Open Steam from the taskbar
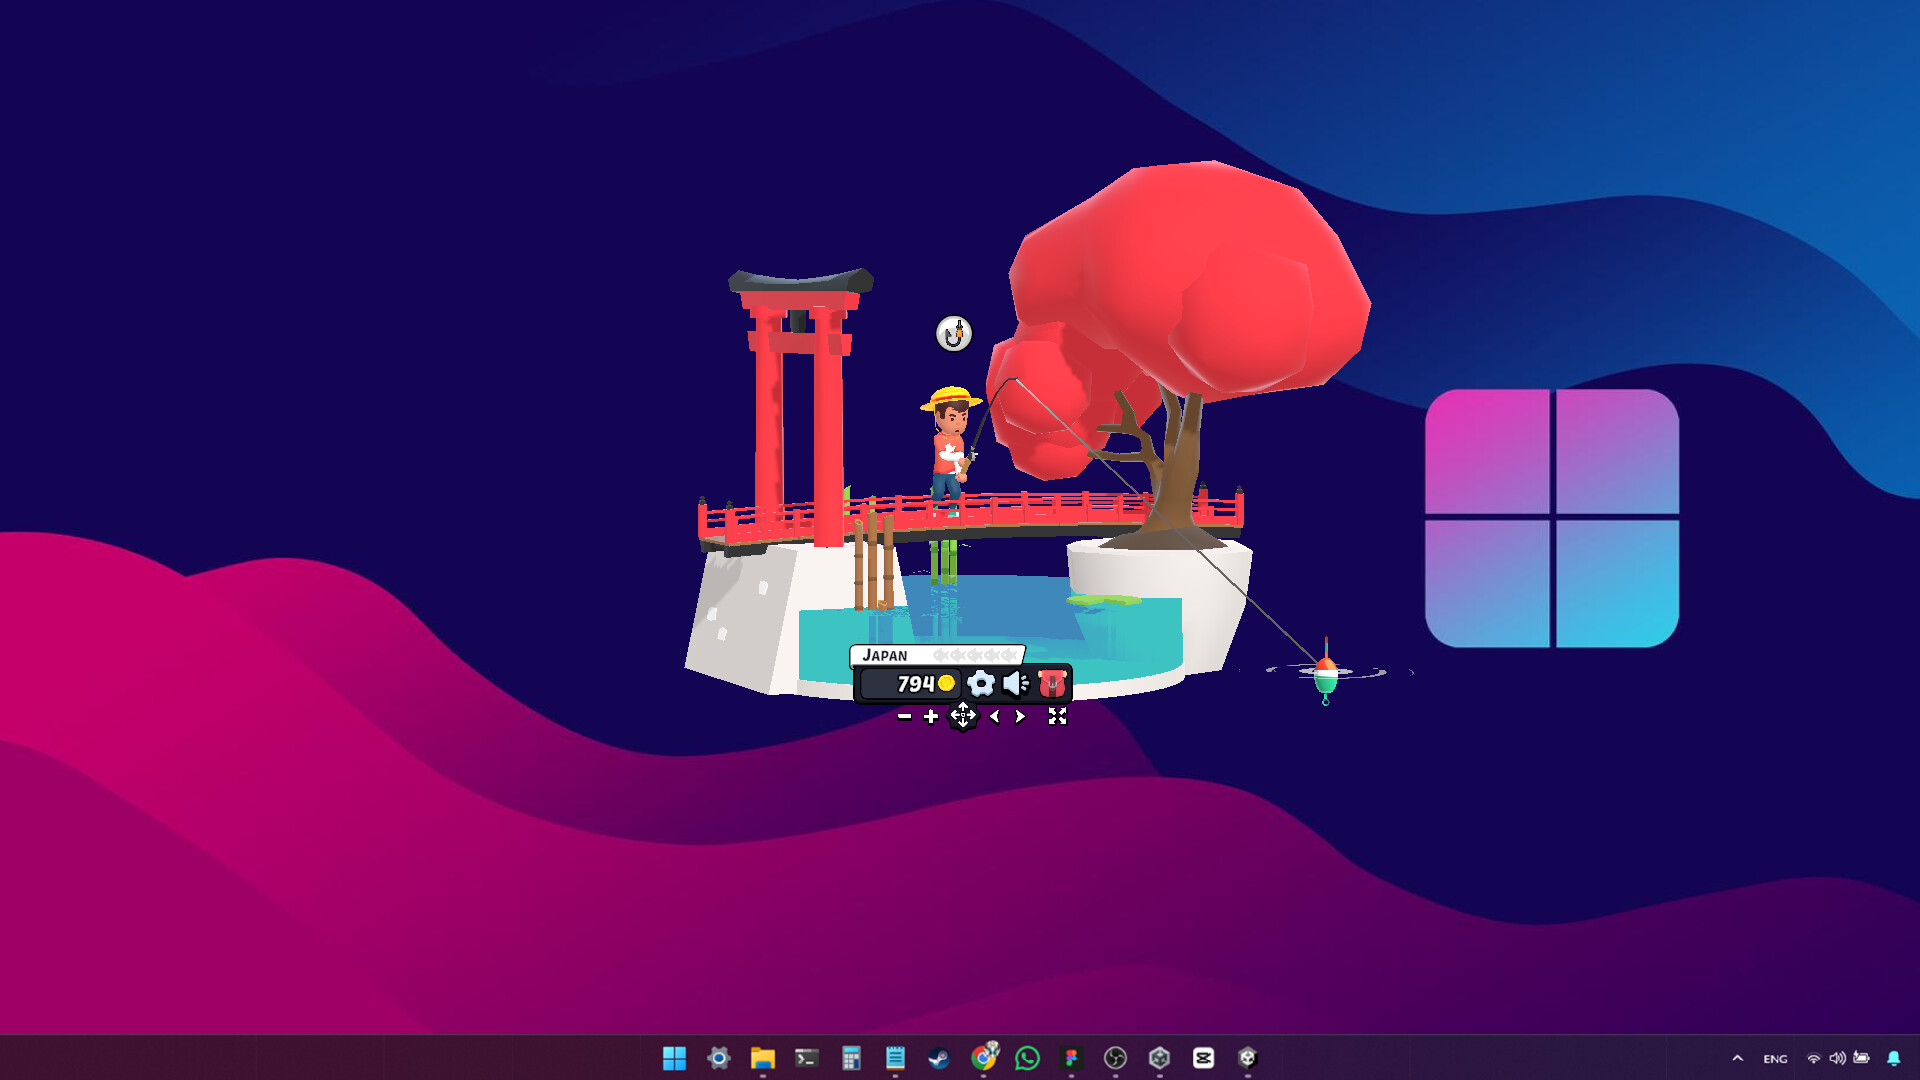The width and height of the screenshot is (1920, 1080). (939, 1058)
